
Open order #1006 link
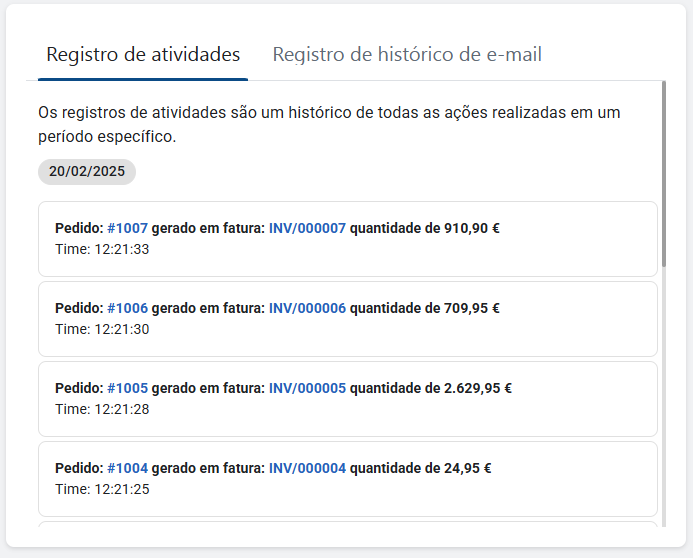[127, 308]
